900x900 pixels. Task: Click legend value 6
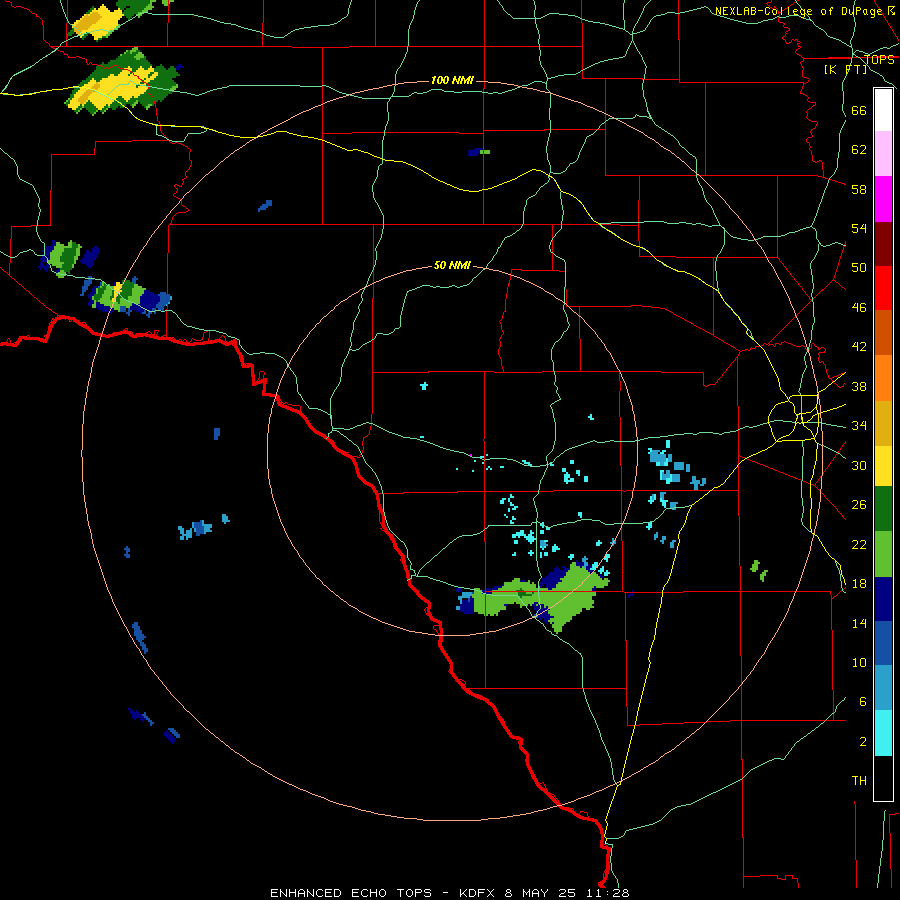pyautogui.click(x=863, y=702)
